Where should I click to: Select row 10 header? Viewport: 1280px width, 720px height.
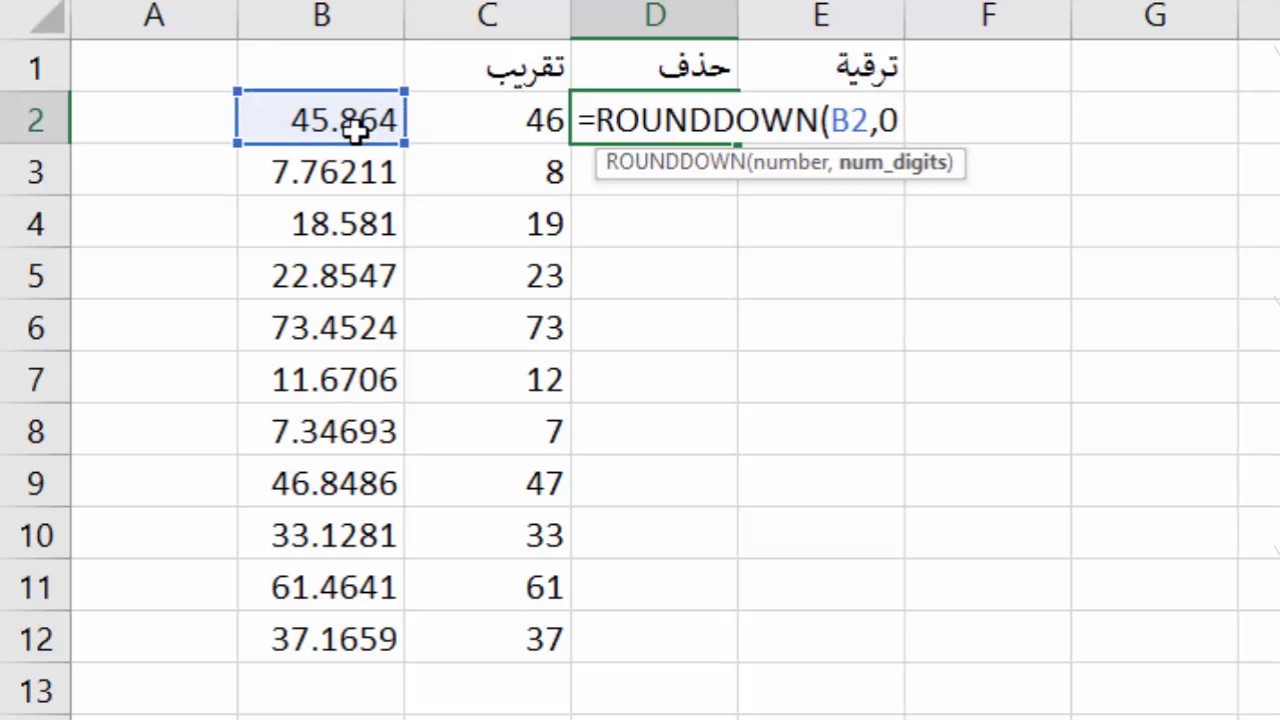[35, 535]
